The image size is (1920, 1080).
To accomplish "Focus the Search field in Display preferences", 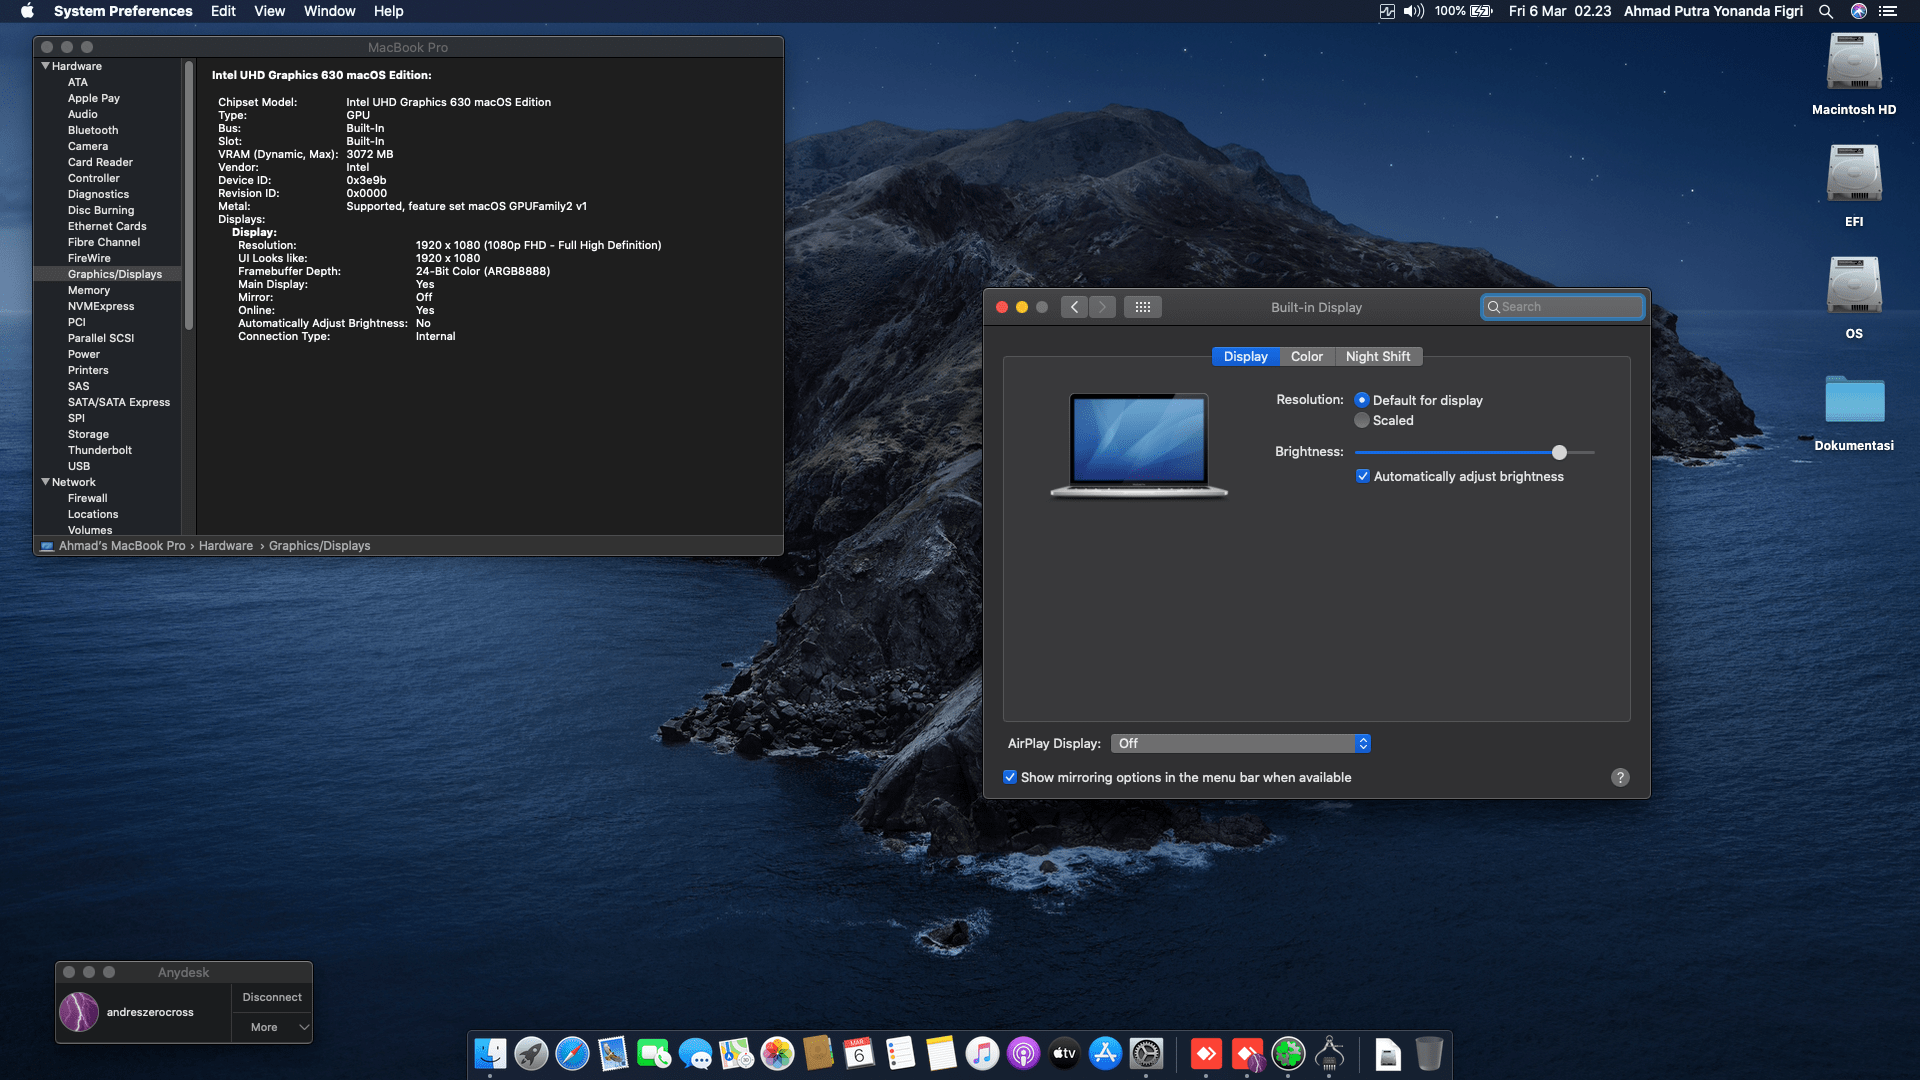I will 1562,307.
